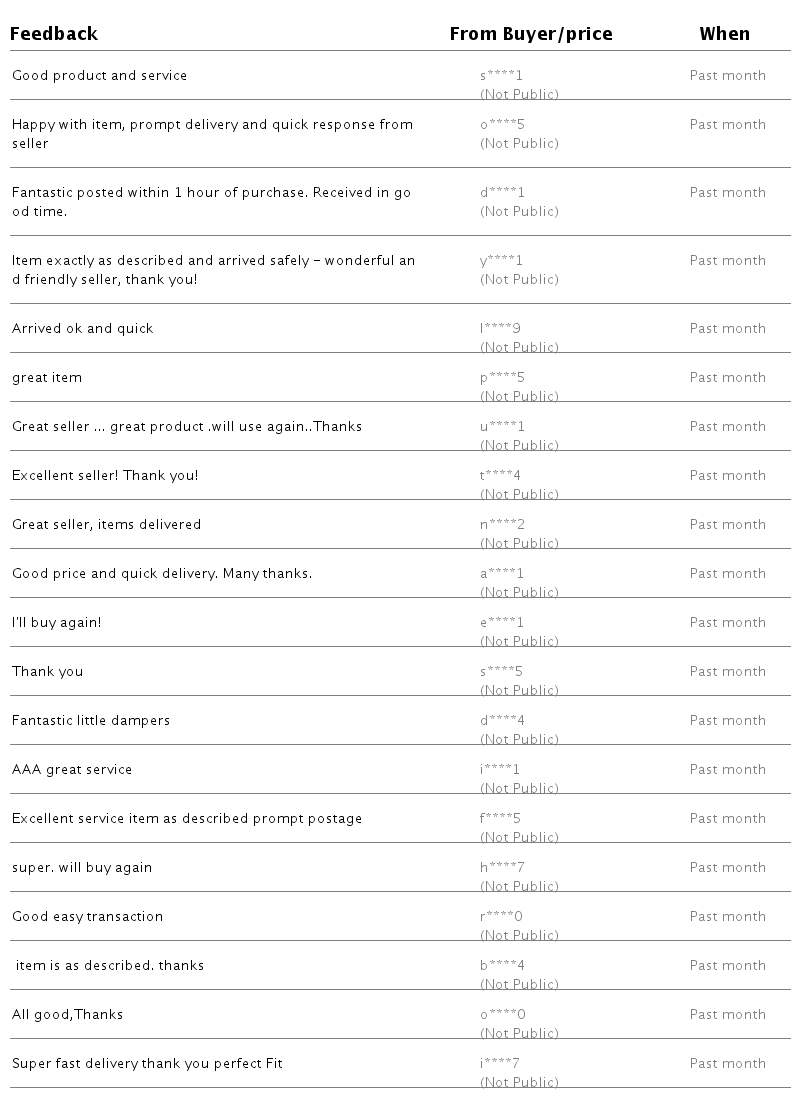Image resolution: width=800 pixels, height=1107 pixels.
Task: Click the When column header
Action: [x=724, y=34]
